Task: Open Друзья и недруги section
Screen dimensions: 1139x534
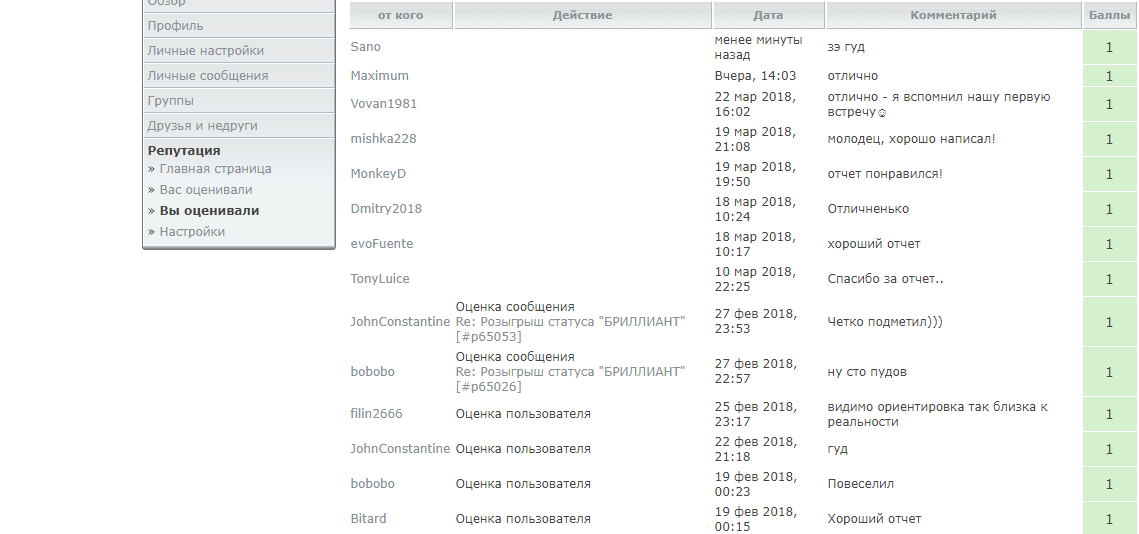Action: point(202,126)
